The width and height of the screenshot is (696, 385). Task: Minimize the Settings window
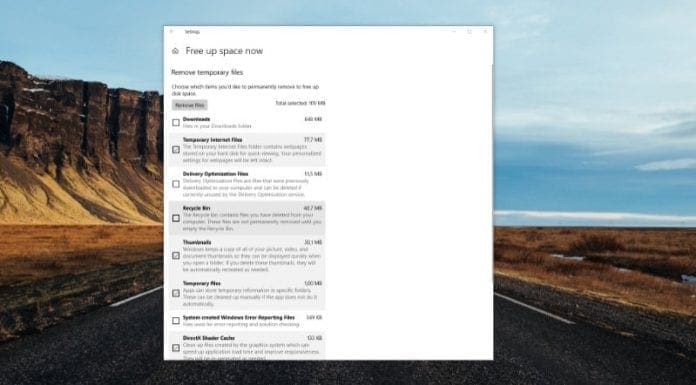tap(454, 32)
